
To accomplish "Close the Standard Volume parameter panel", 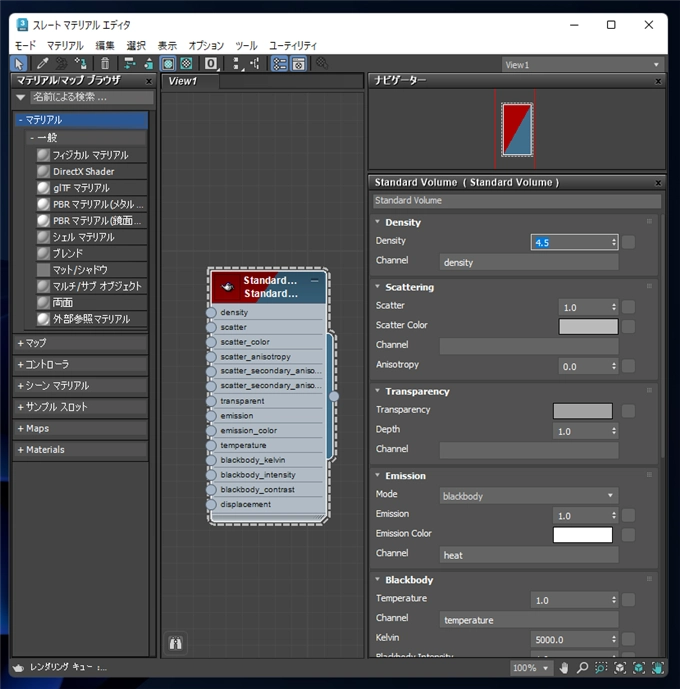I will pos(658,183).
